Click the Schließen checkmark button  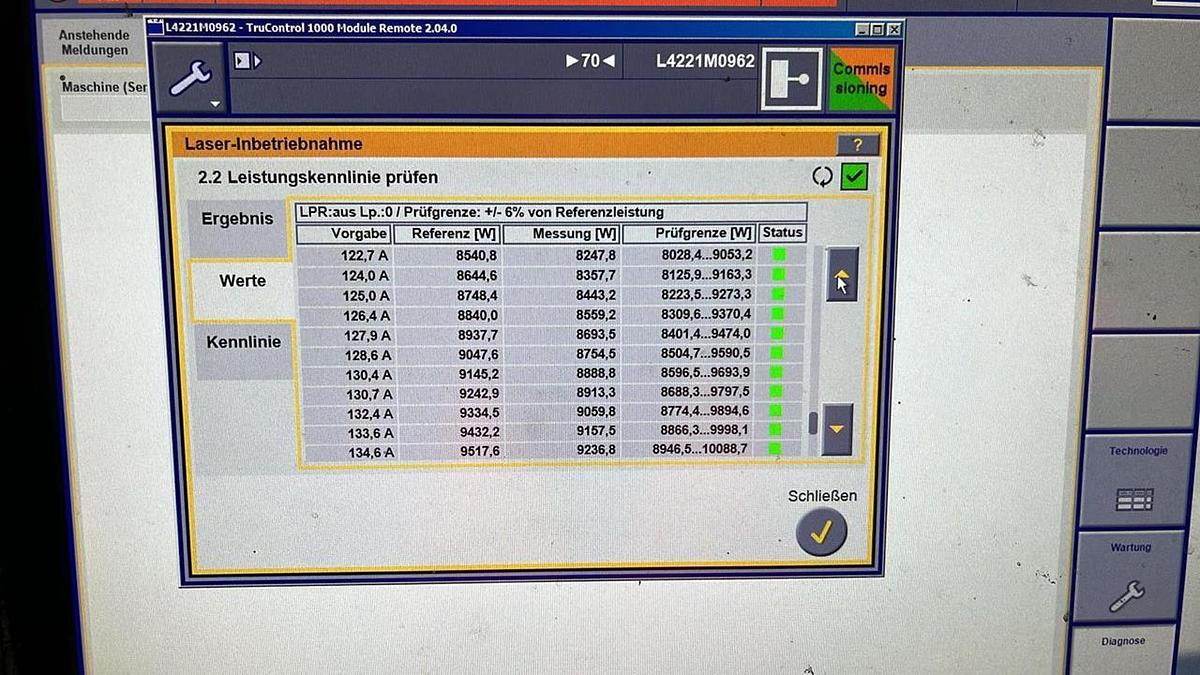pos(821,532)
